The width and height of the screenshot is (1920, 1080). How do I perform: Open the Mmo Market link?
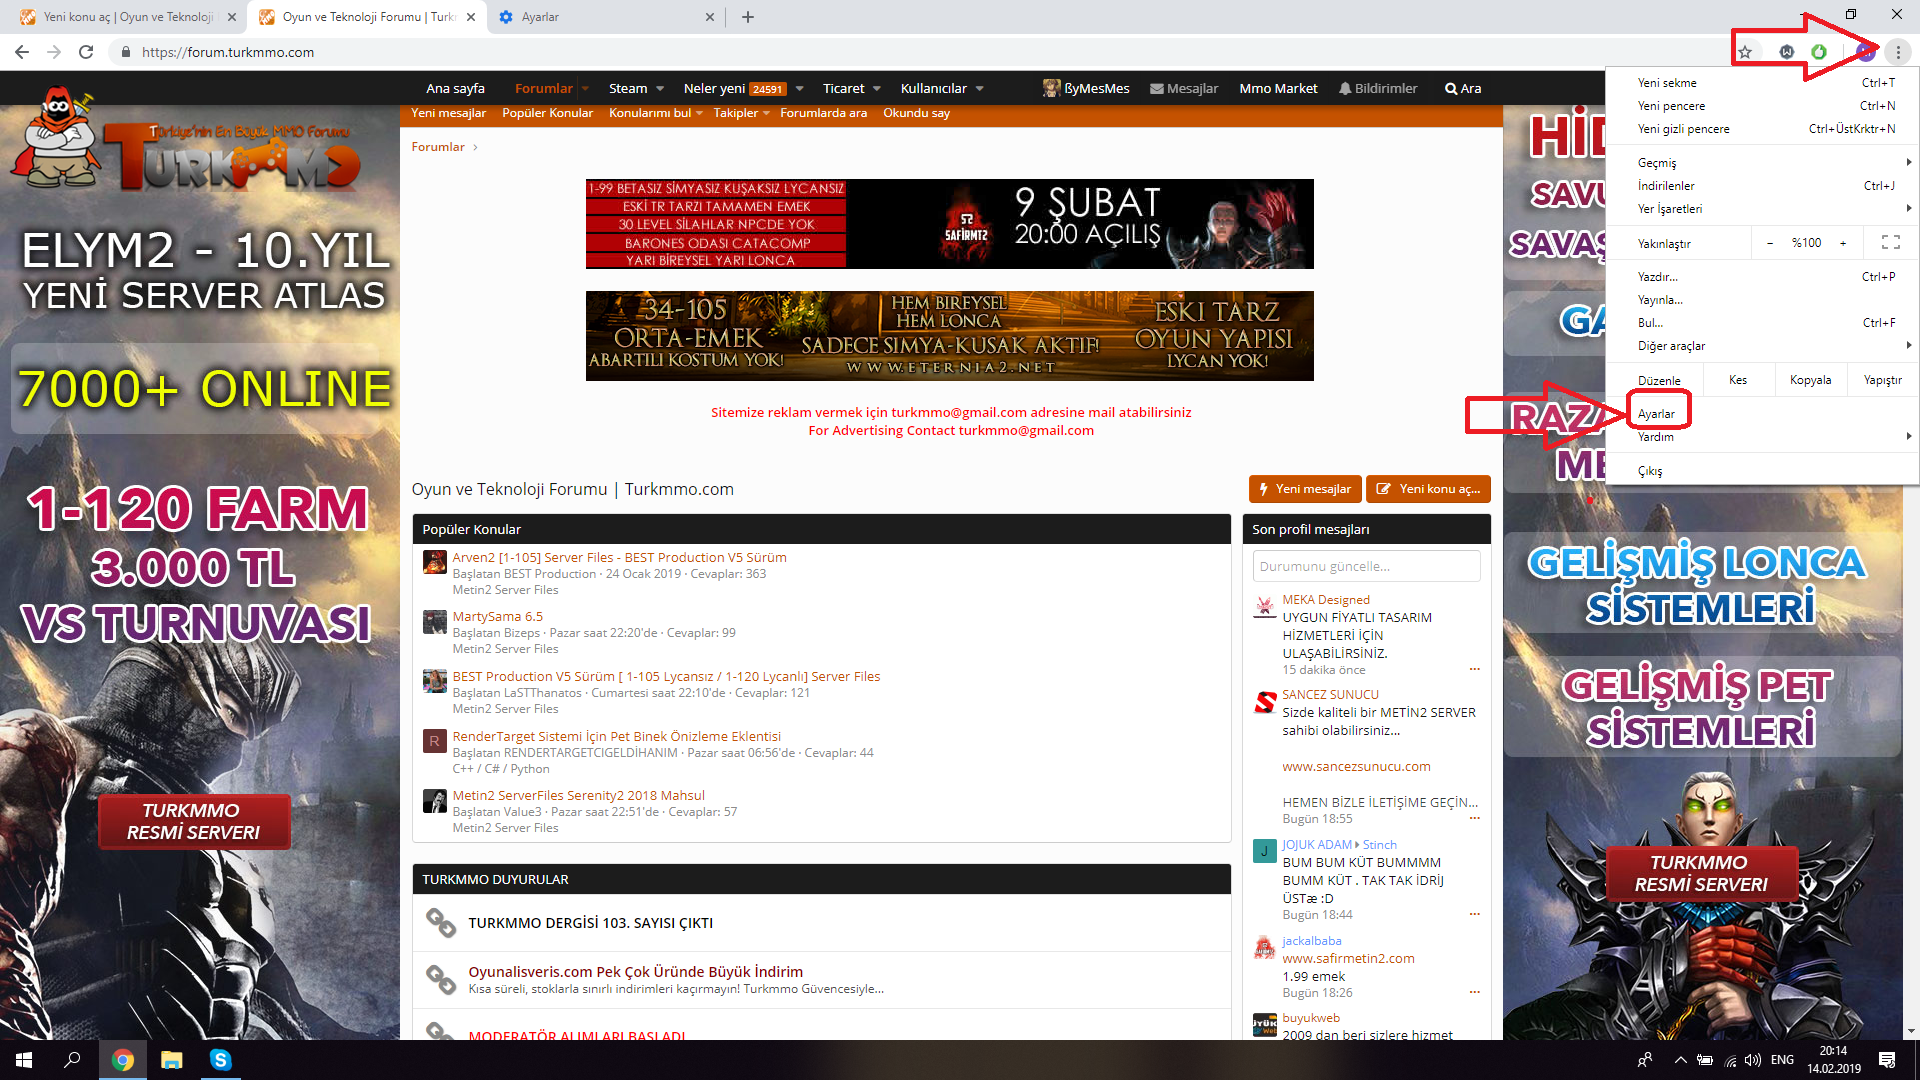pos(1278,88)
